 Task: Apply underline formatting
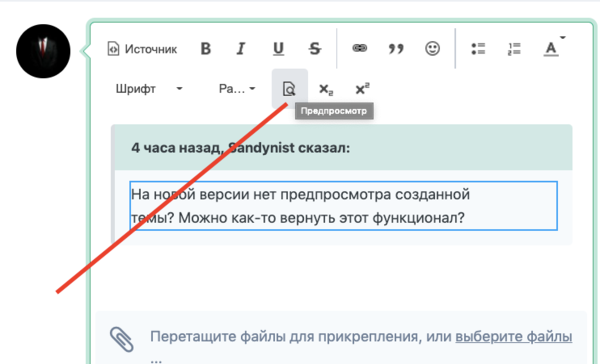tap(278, 49)
